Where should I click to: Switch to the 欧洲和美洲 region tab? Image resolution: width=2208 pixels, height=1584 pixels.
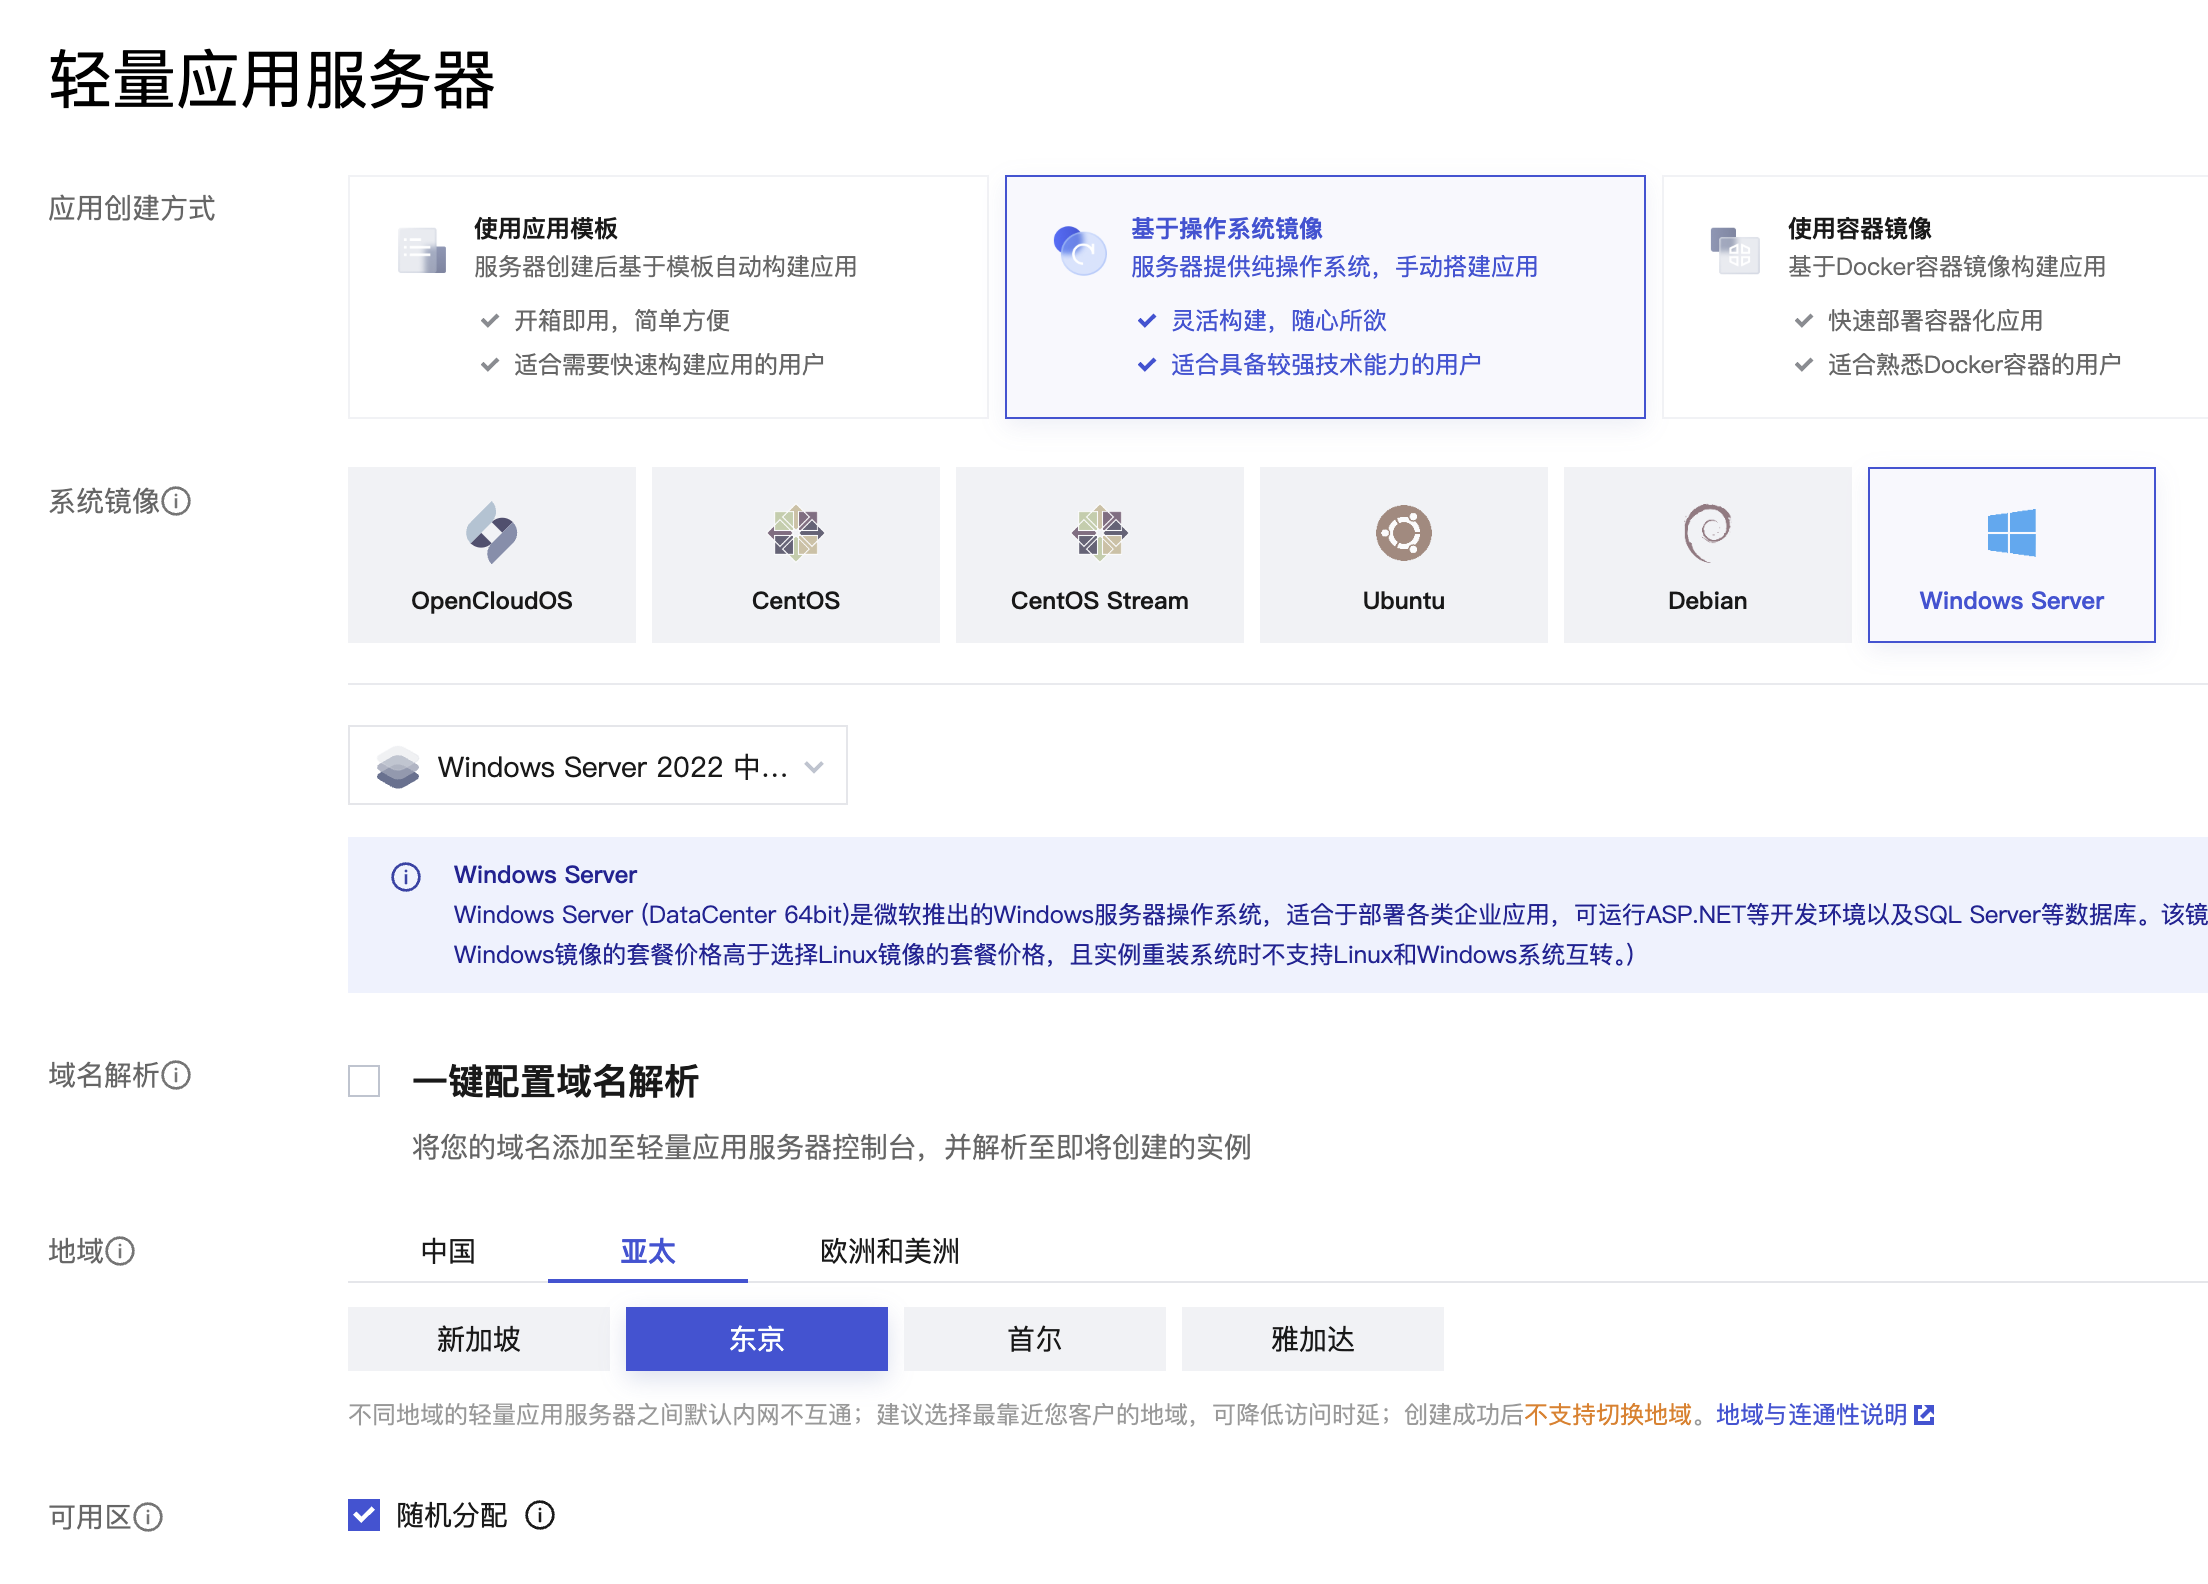[x=889, y=1251]
